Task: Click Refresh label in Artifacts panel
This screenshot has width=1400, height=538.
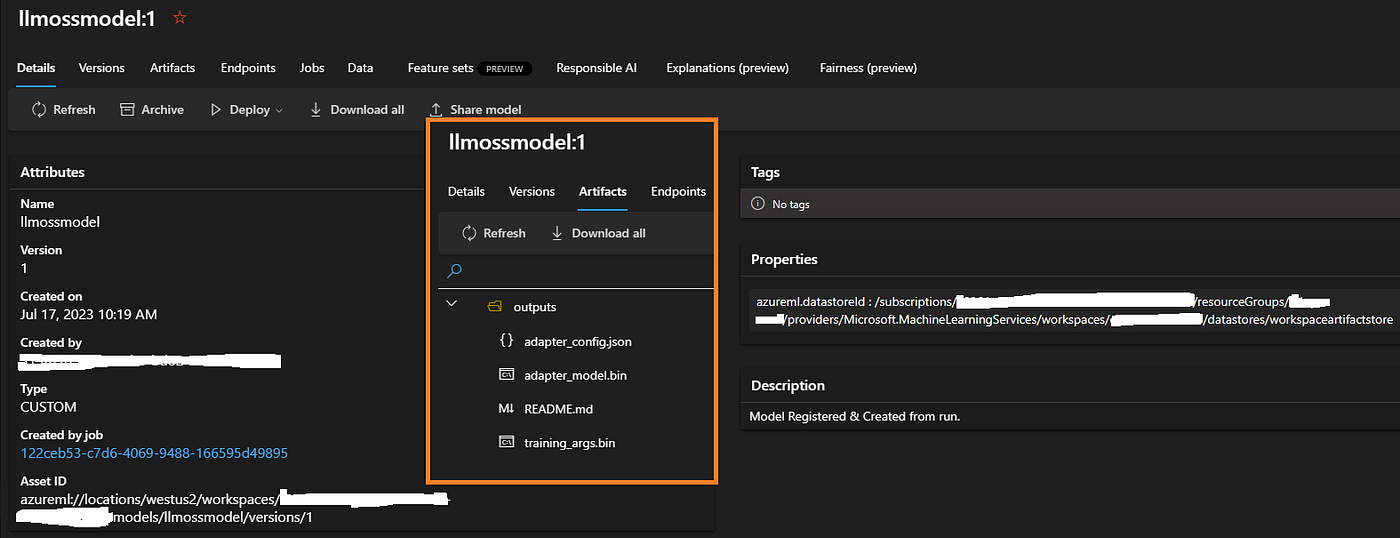Action: tap(504, 233)
